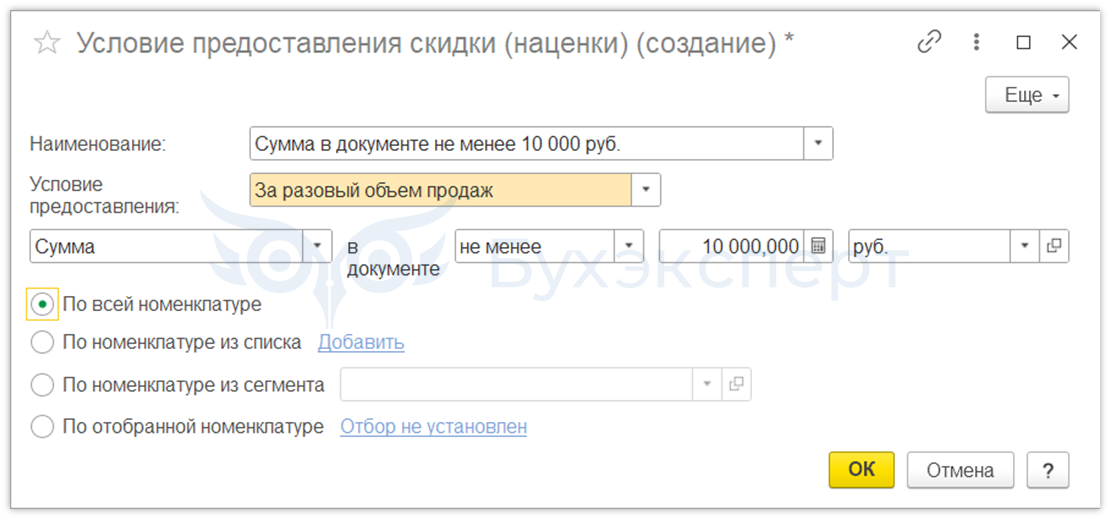This screenshot has width=1110, height=519.
Task: Add this form to favorites with star icon
Action: [x=47, y=43]
